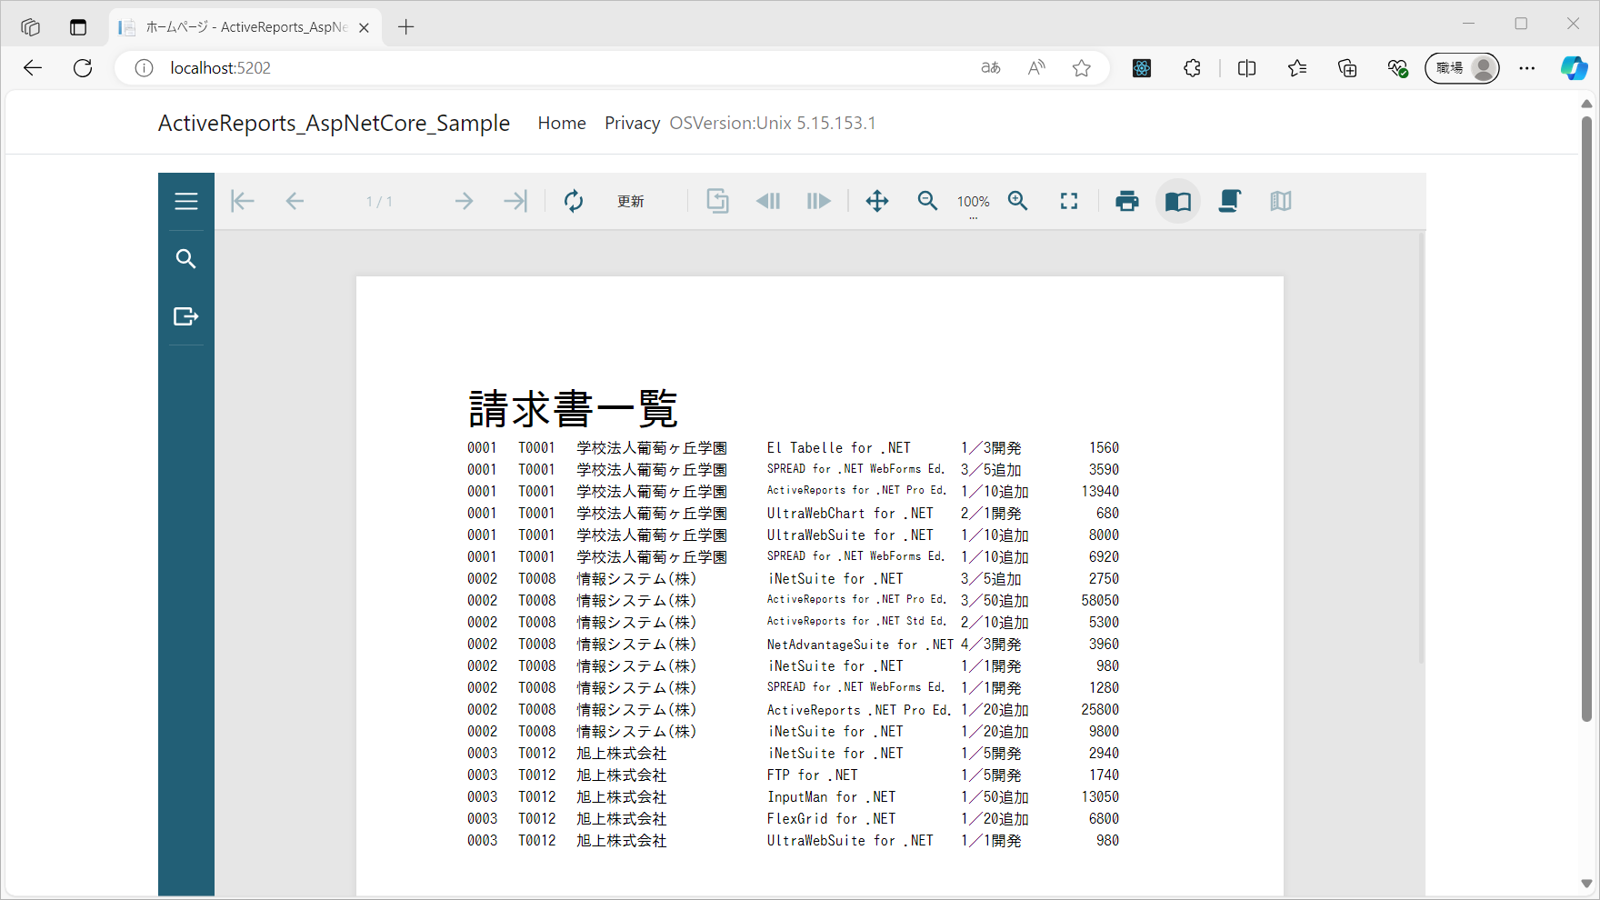Switch to galley mode view

1281,201
